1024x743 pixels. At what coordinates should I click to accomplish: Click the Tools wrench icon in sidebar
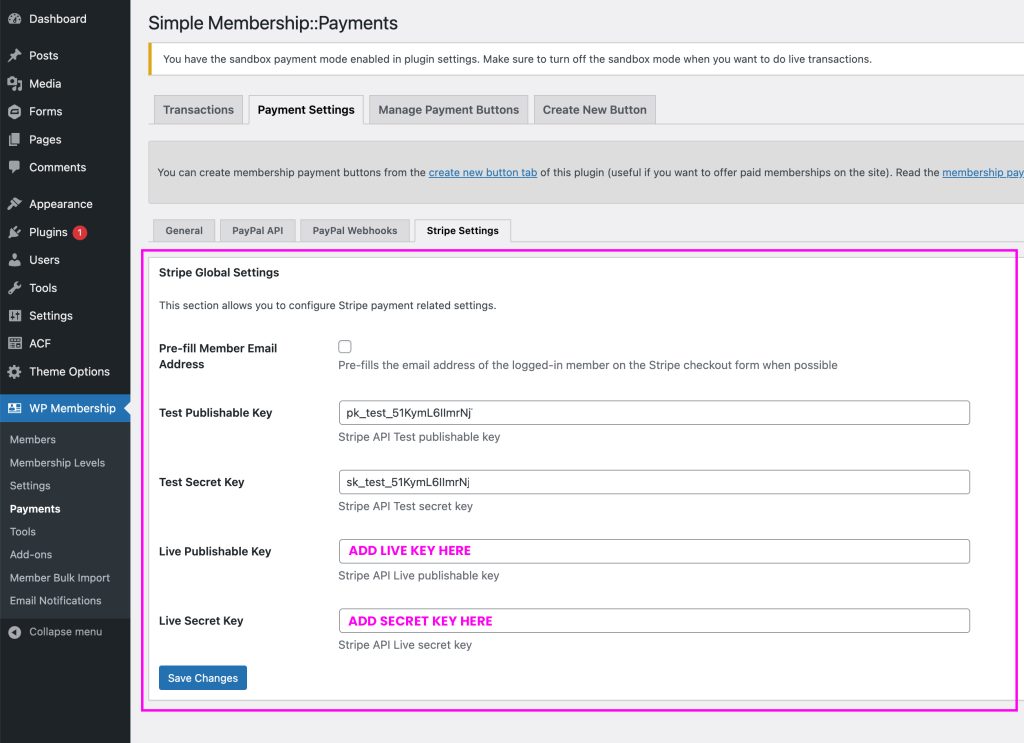coord(14,288)
